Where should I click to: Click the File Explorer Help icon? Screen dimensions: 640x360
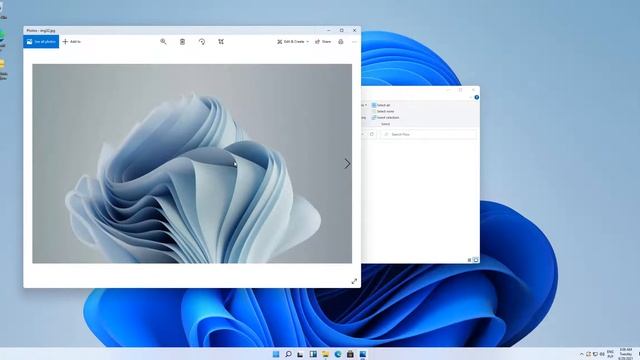[476, 98]
